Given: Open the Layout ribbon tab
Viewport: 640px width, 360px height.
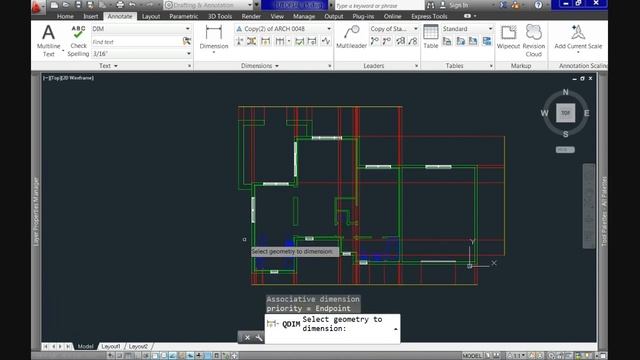Looking at the screenshot, I should tap(151, 16).
